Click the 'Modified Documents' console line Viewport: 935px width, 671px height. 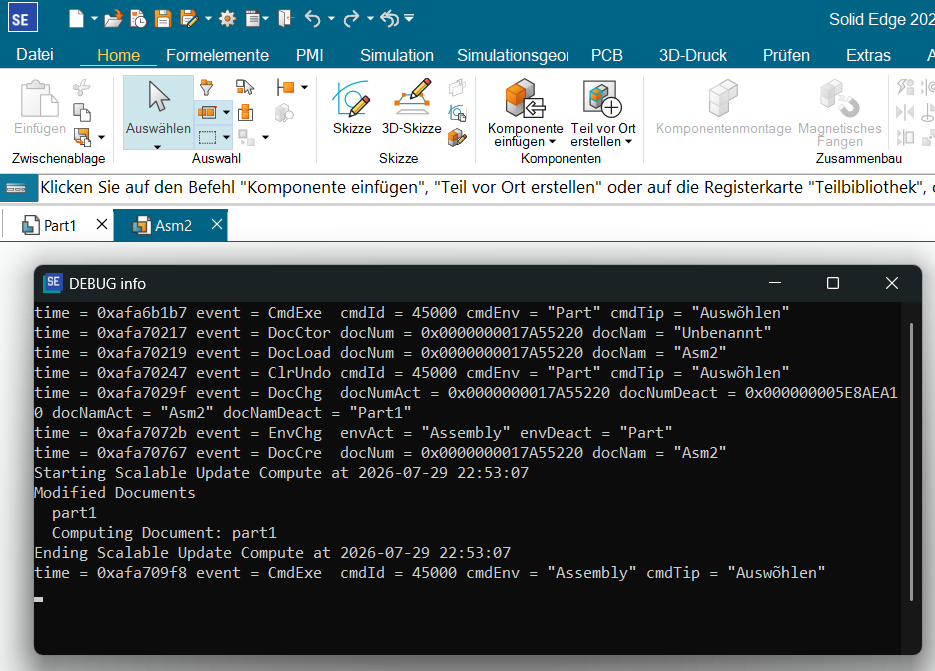tap(114, 493)
